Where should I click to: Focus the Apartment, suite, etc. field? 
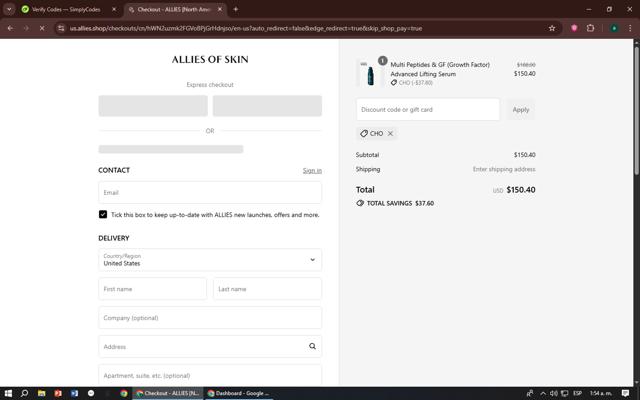pyautogui.click(x=210, y=375)
